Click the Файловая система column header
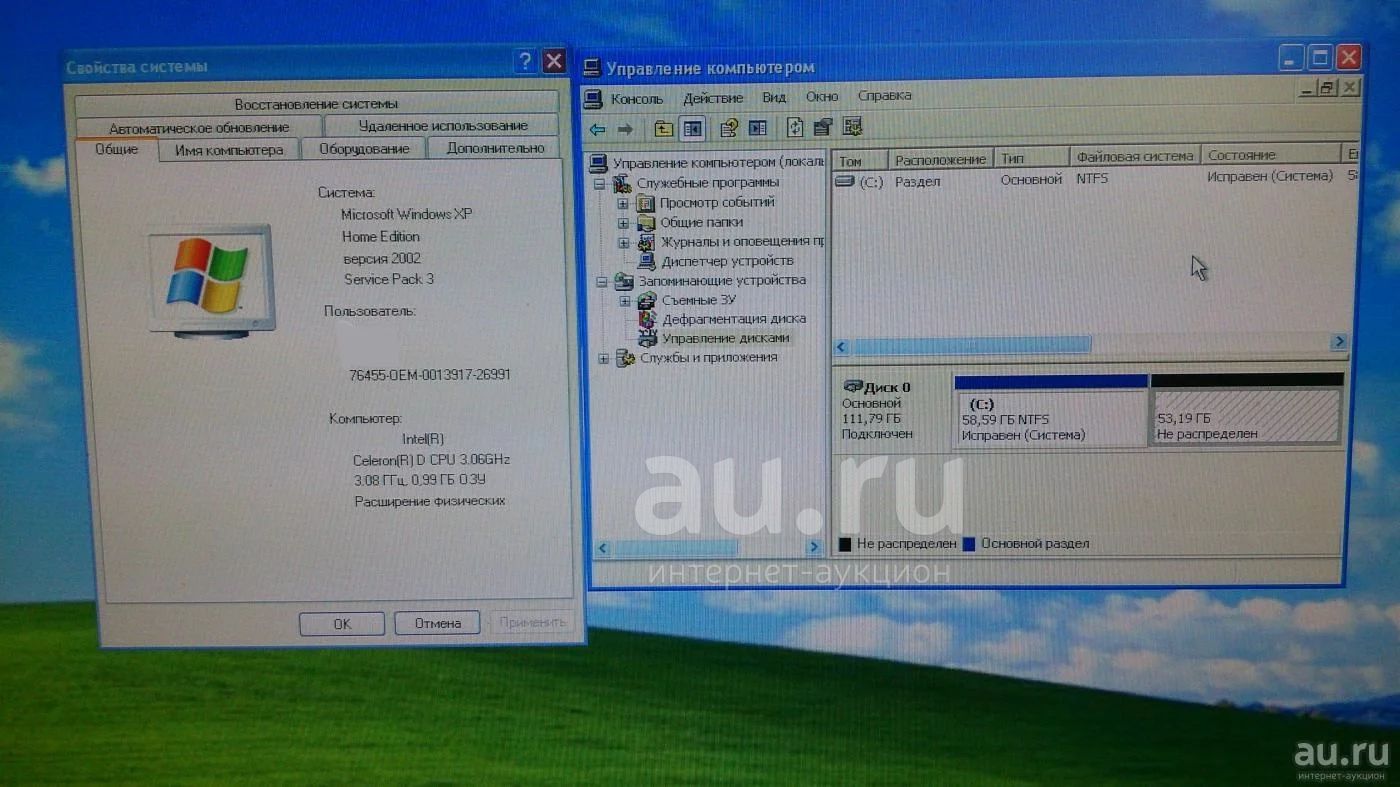Viewport: 1400px width, 787px height. coord(1135,156)
